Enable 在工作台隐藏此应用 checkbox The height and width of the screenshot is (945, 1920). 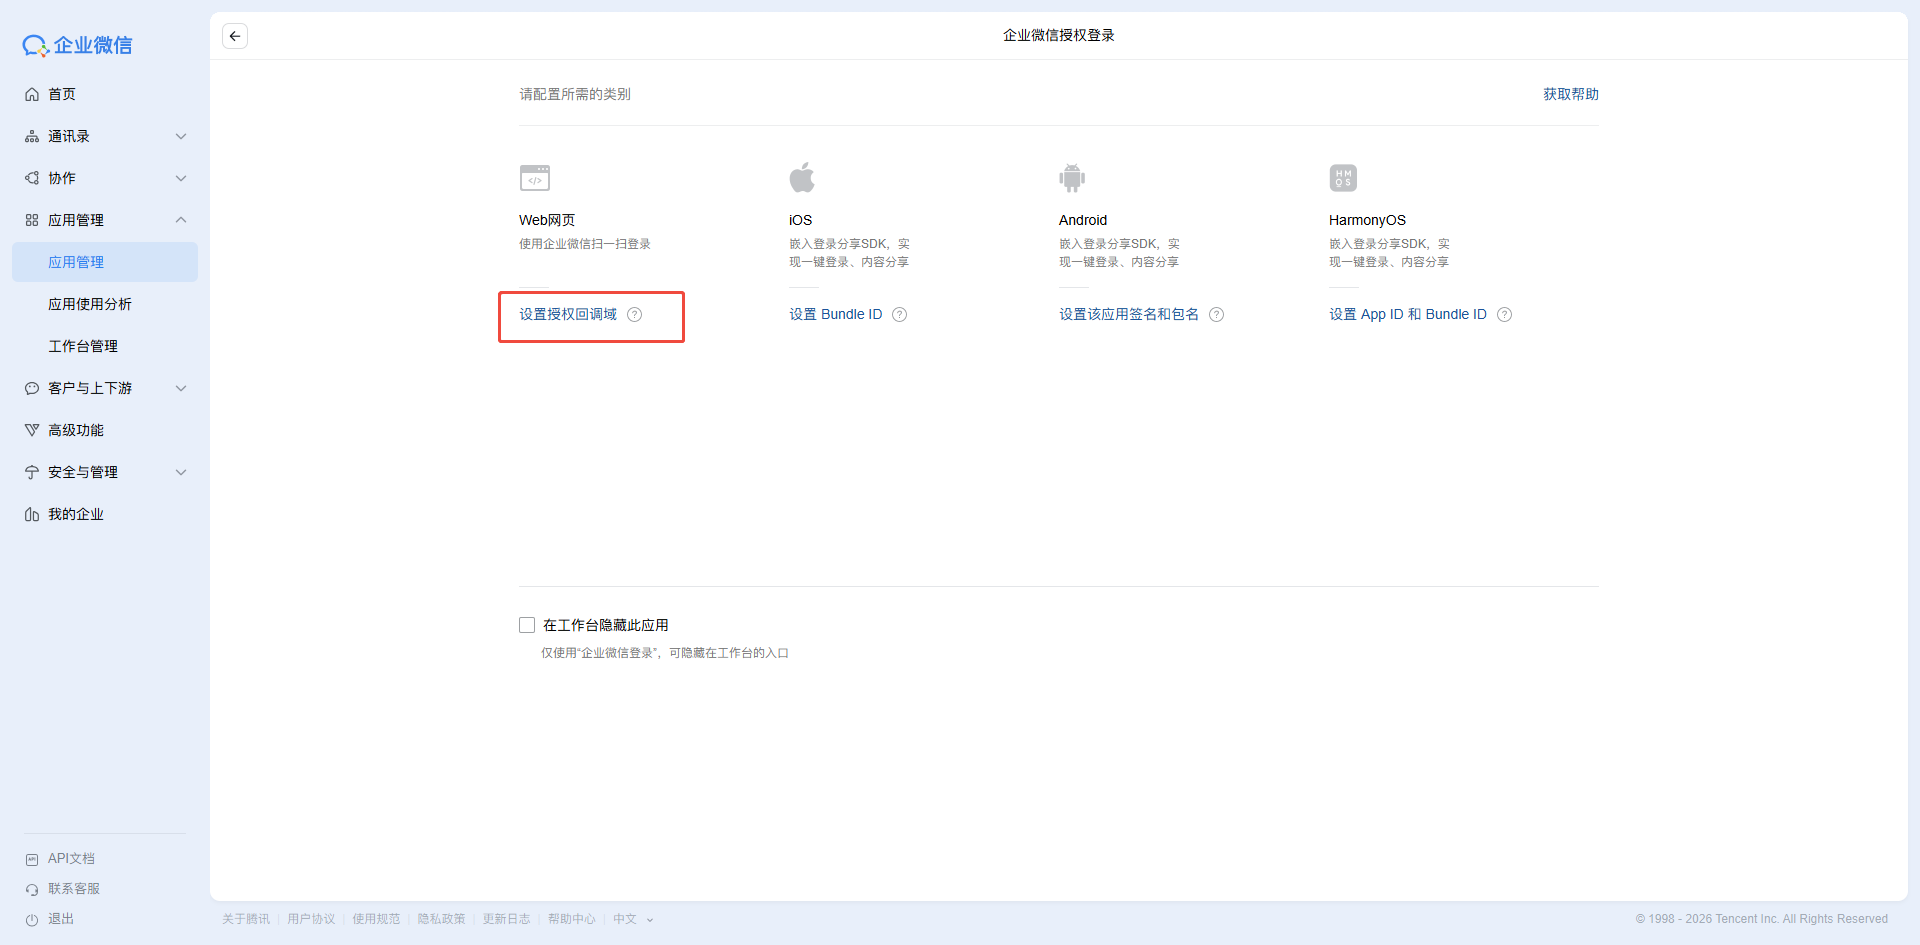click(x=527, y=625)
